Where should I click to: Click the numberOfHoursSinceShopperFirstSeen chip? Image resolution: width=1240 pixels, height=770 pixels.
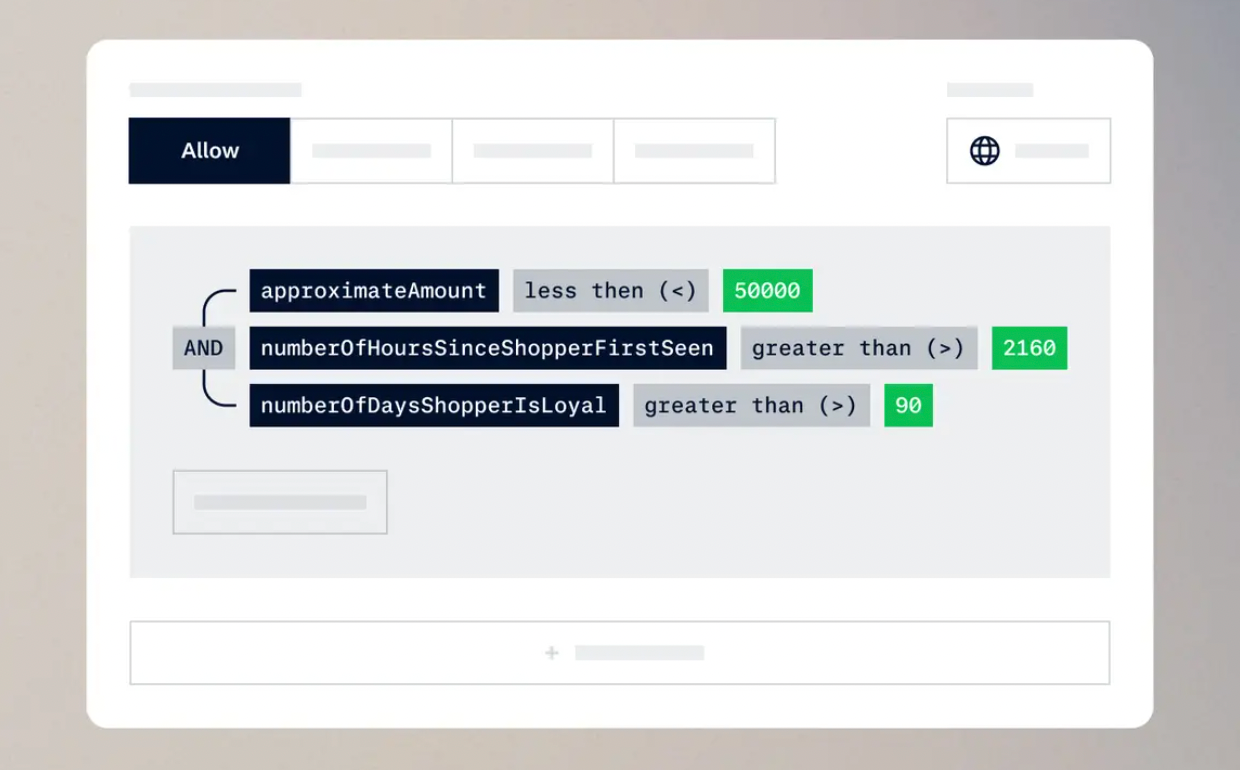pyautogui.click(x=487, y=348)
